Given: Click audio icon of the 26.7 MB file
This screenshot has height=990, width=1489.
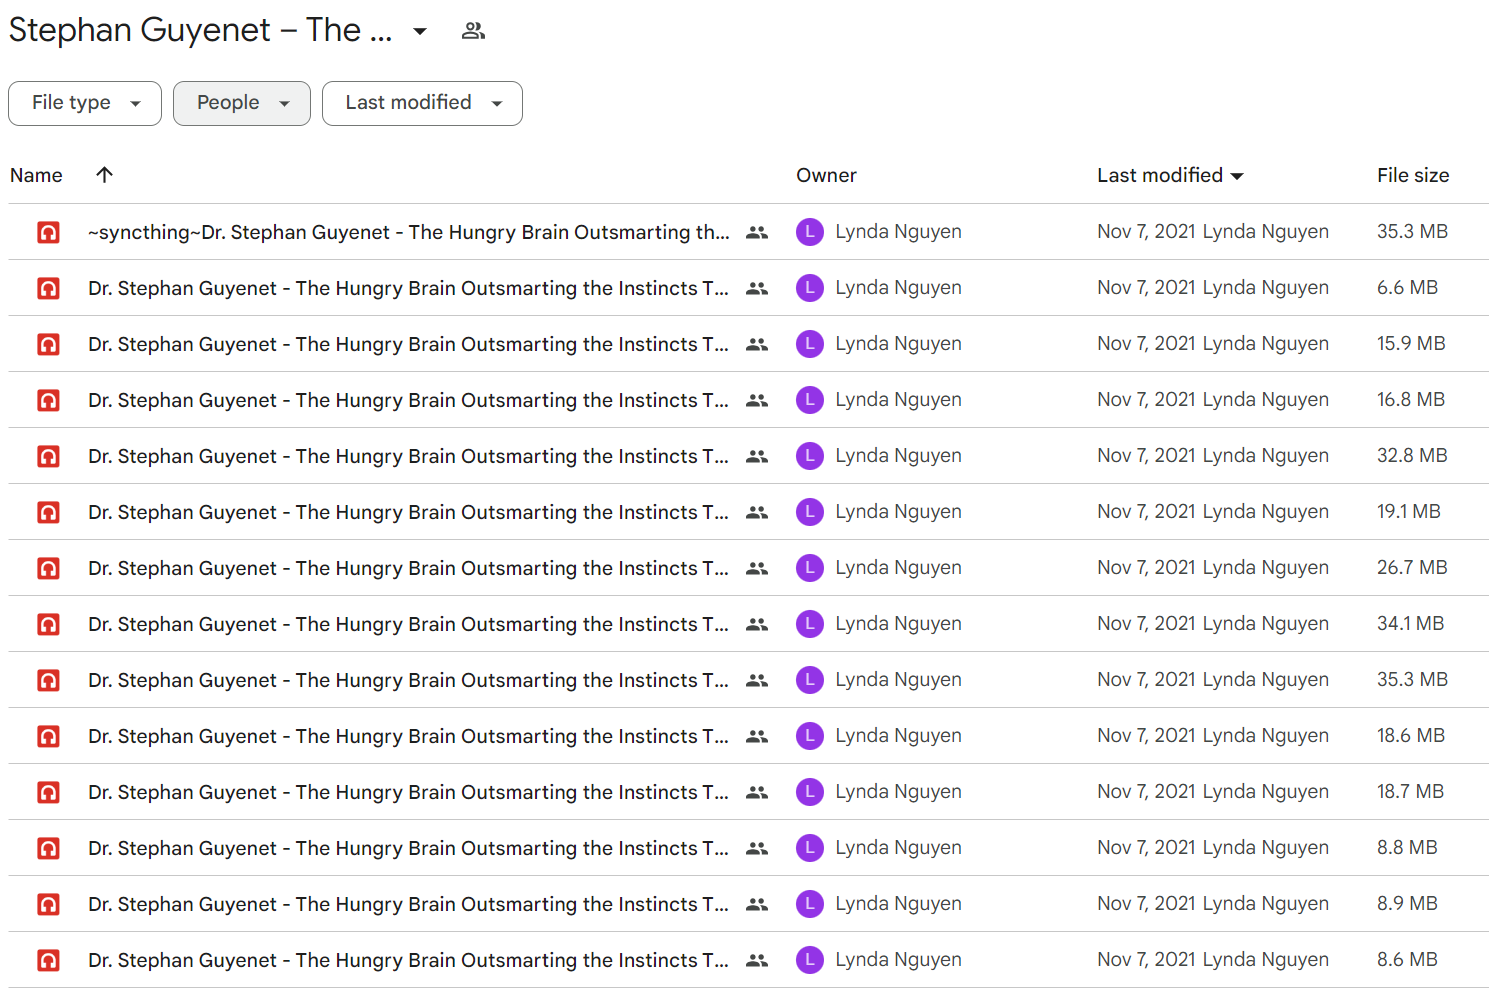Looking at the screenshot, I should 48,568.
